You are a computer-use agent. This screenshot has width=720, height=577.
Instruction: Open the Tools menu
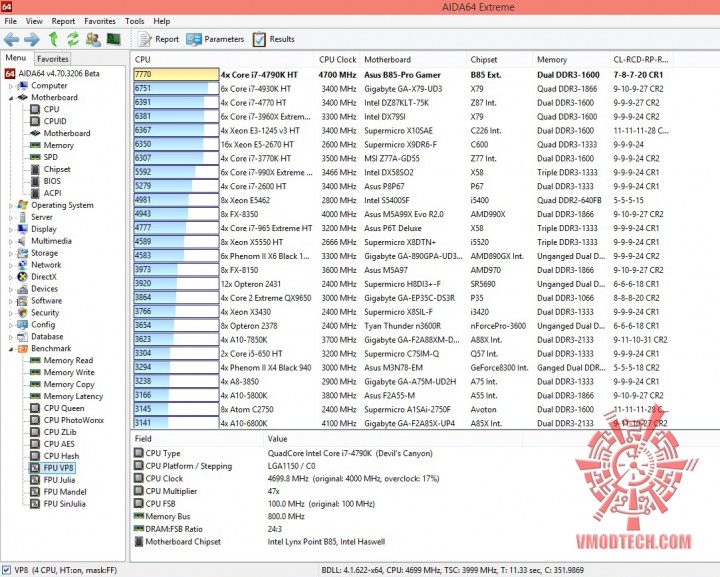[x=135, y=21]
